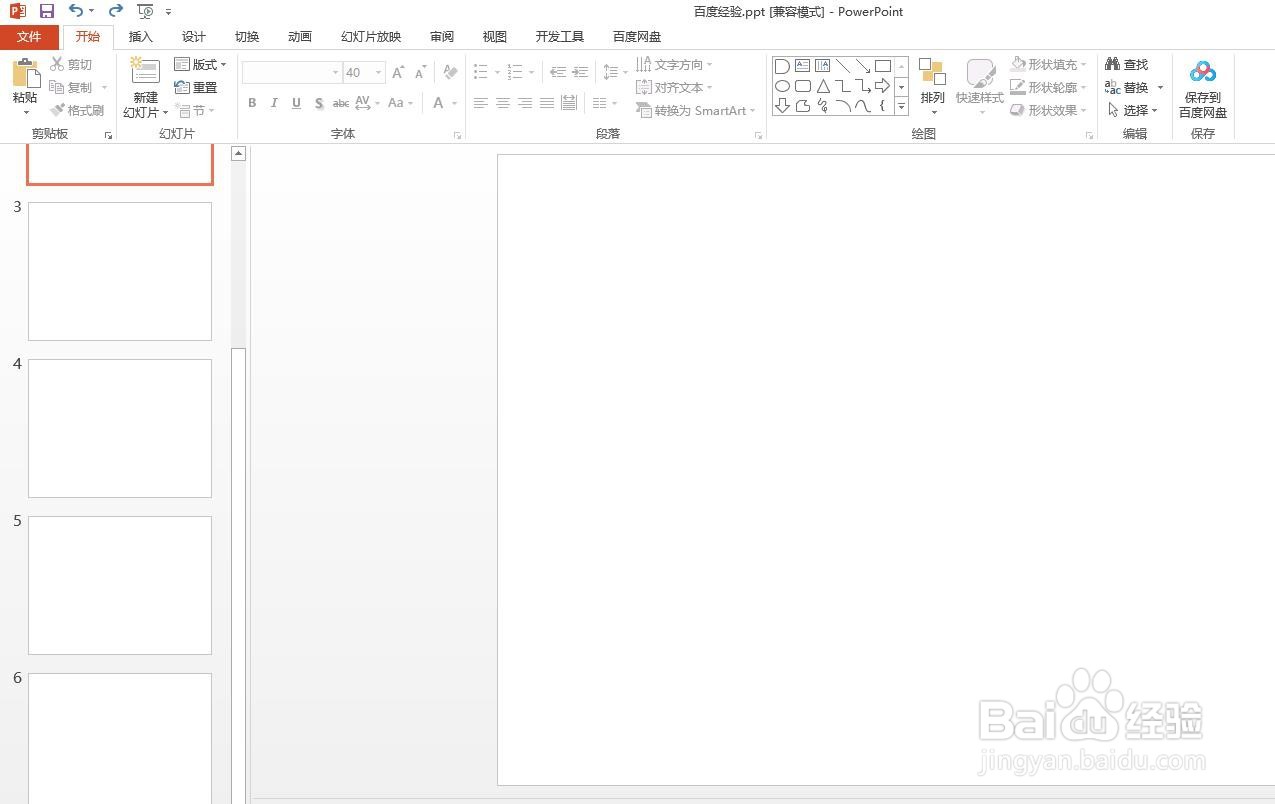Screen dimensions: 1275x804
Task: Toggle align text right
Action: pos(525,103)
